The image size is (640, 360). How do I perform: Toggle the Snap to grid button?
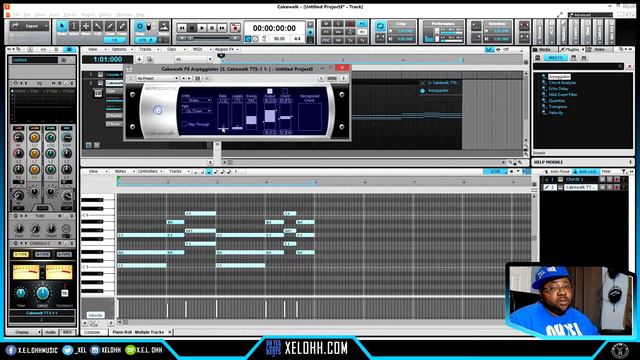[x=140, y=27]
